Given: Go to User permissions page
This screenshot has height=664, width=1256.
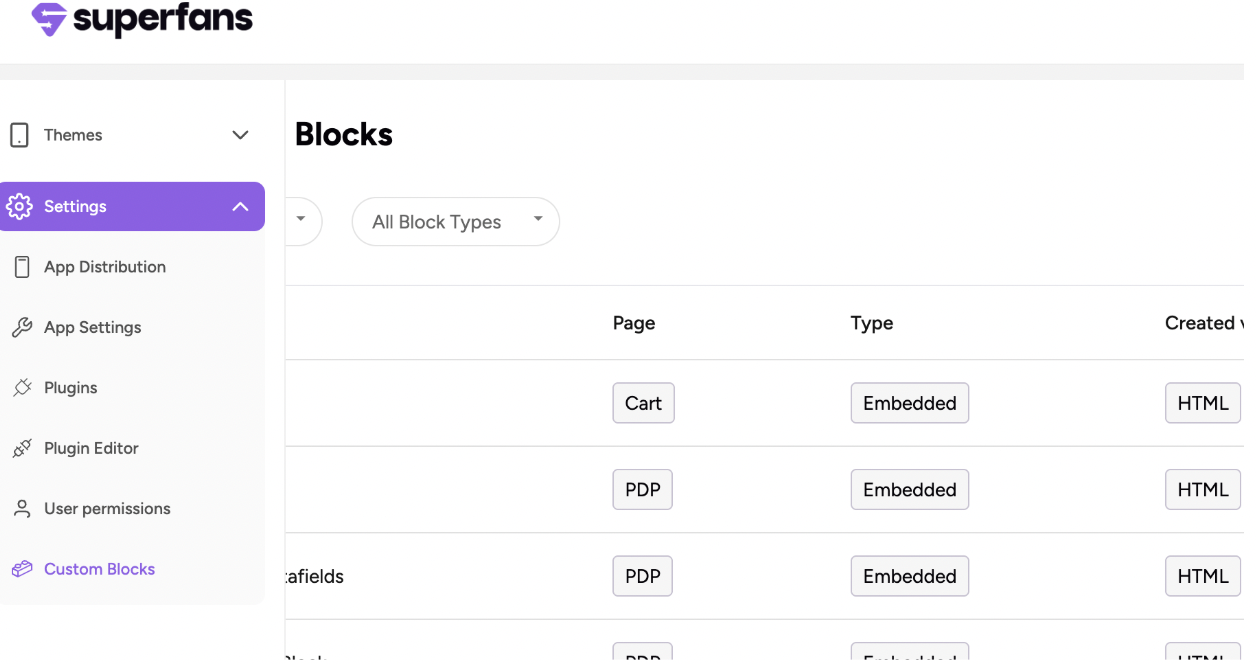Looking at the screenshot, I should (x=107, y=509).
